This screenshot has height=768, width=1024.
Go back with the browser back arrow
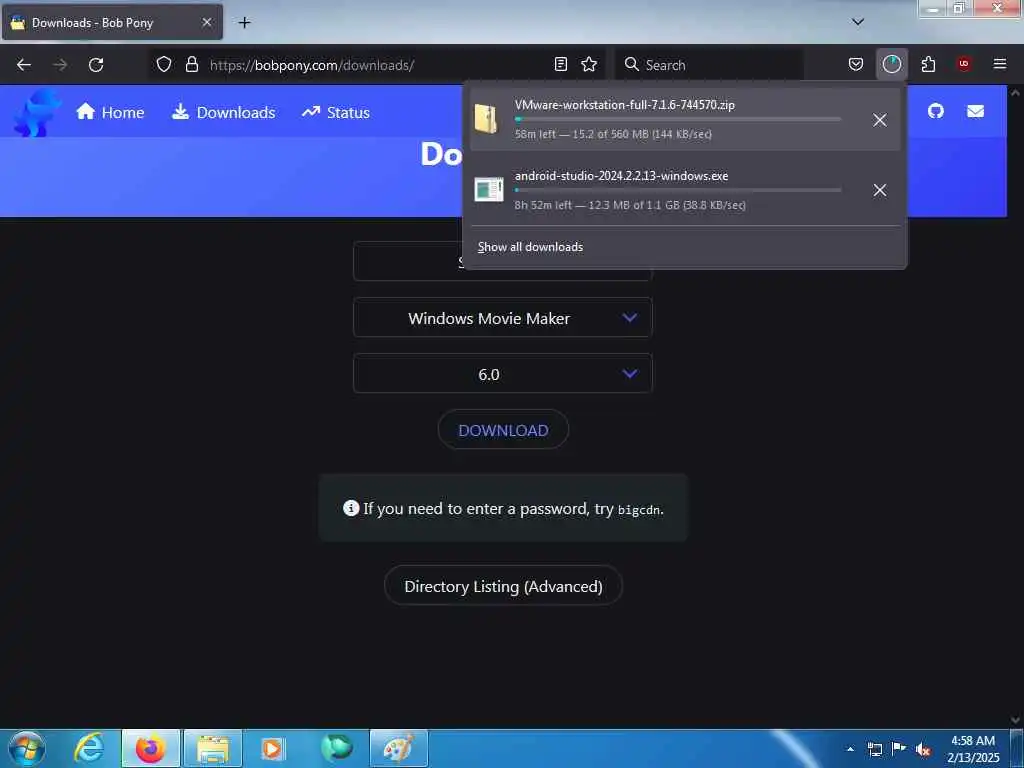[x=24, y=65]
